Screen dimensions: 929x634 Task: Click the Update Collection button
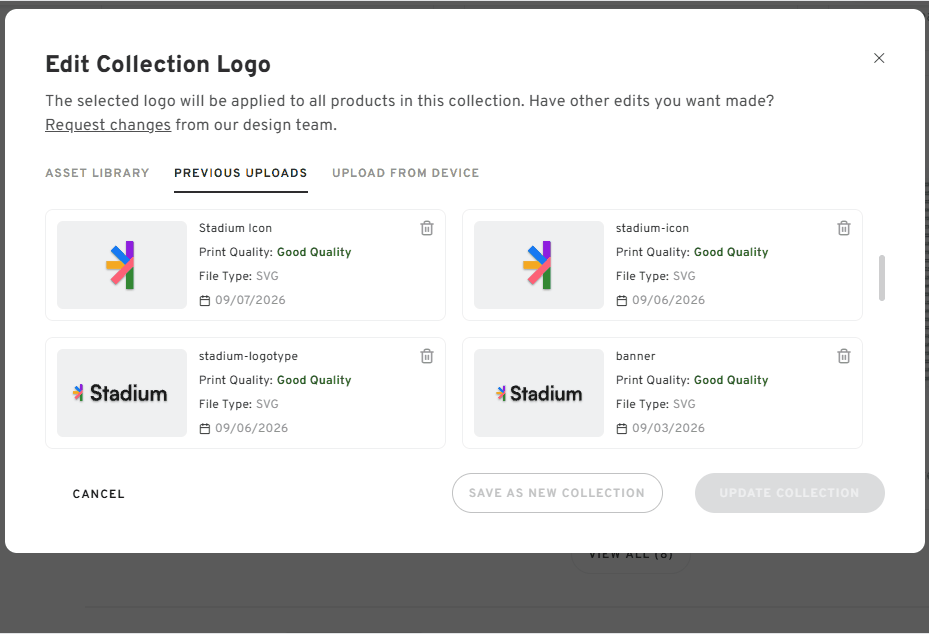coord(789,493)
